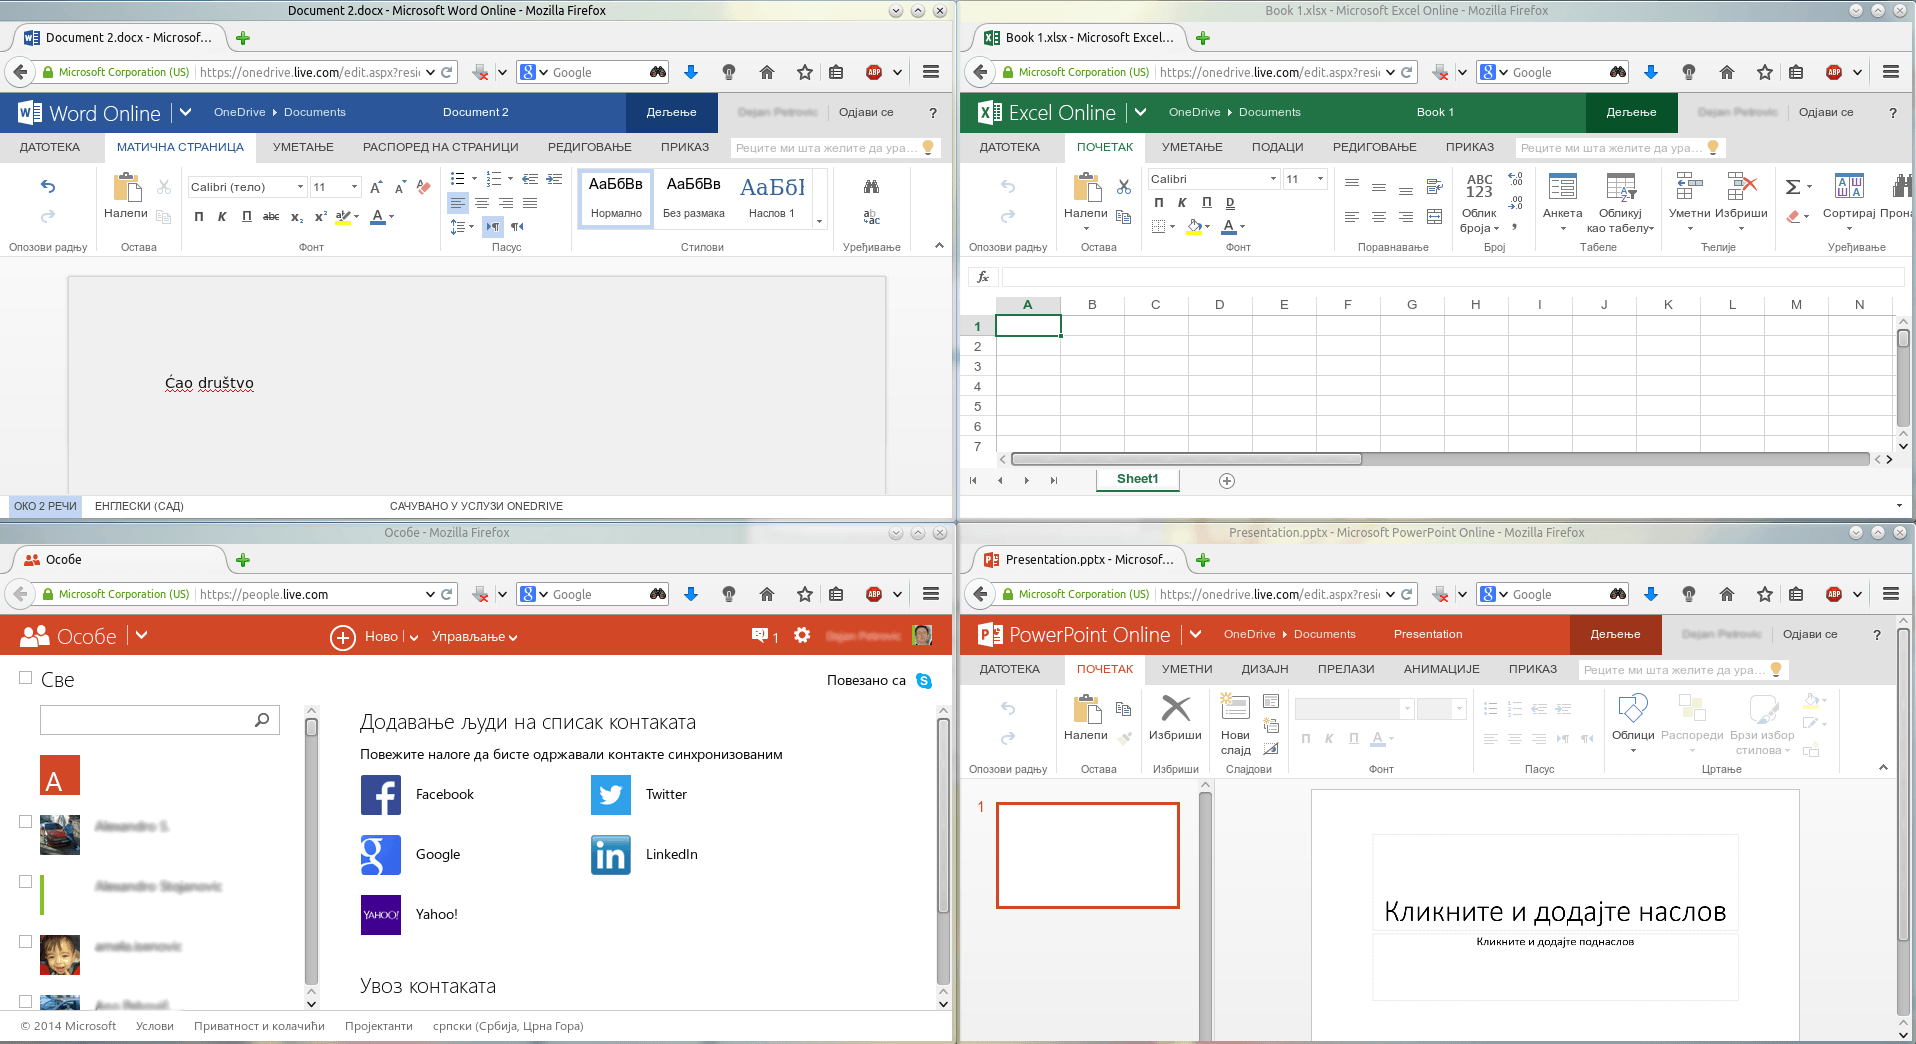Connect the Facebook account icon
Image resolution: width=1916 pixels, height=1044 pixels.
click(x=381, y=795)
